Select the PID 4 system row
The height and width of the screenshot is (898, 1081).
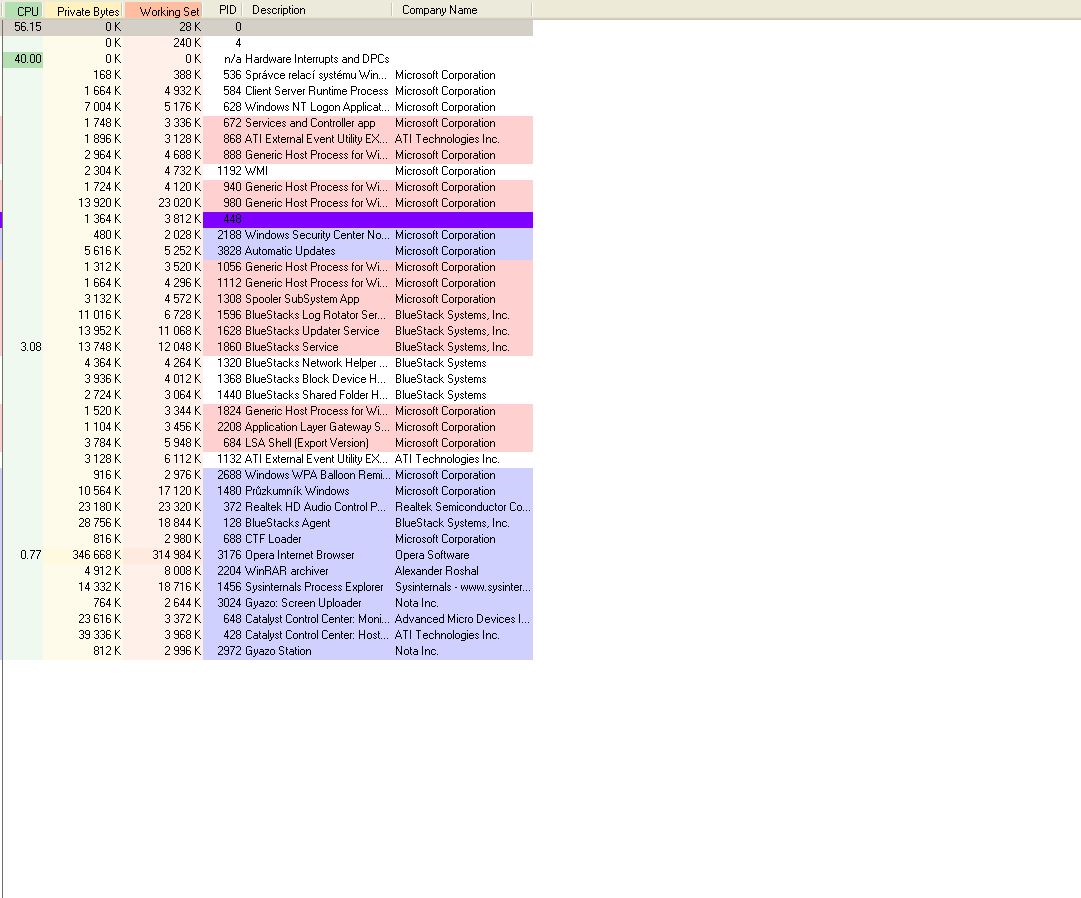click(x=267, y=43)
